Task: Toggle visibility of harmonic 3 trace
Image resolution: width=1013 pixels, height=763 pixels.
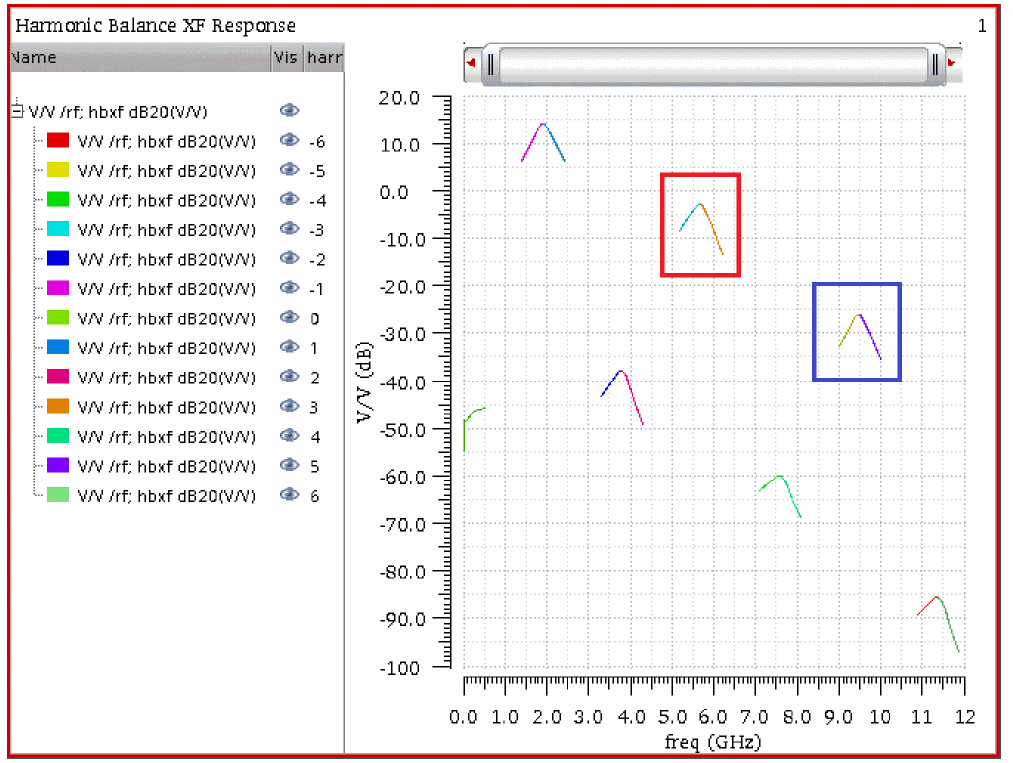Action: 289,406
